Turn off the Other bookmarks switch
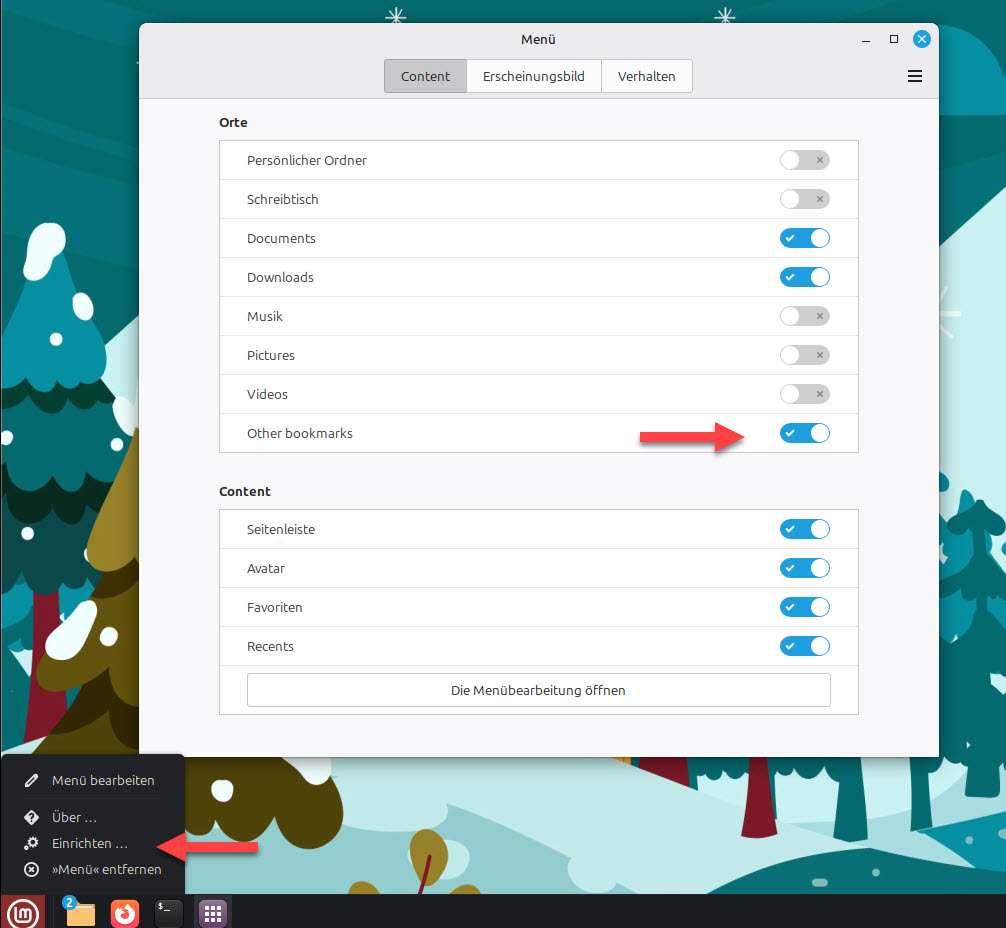 pos(805,433)
